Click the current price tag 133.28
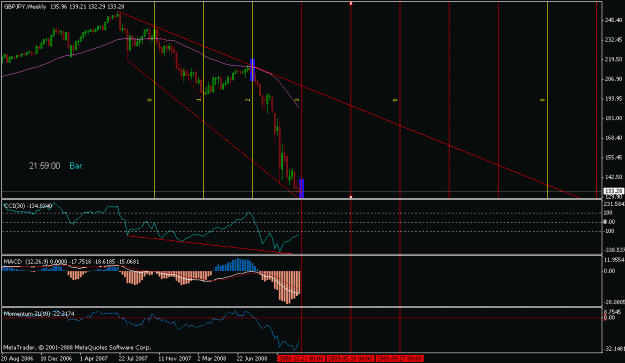 pyautogui.click(x=613, y=191)
